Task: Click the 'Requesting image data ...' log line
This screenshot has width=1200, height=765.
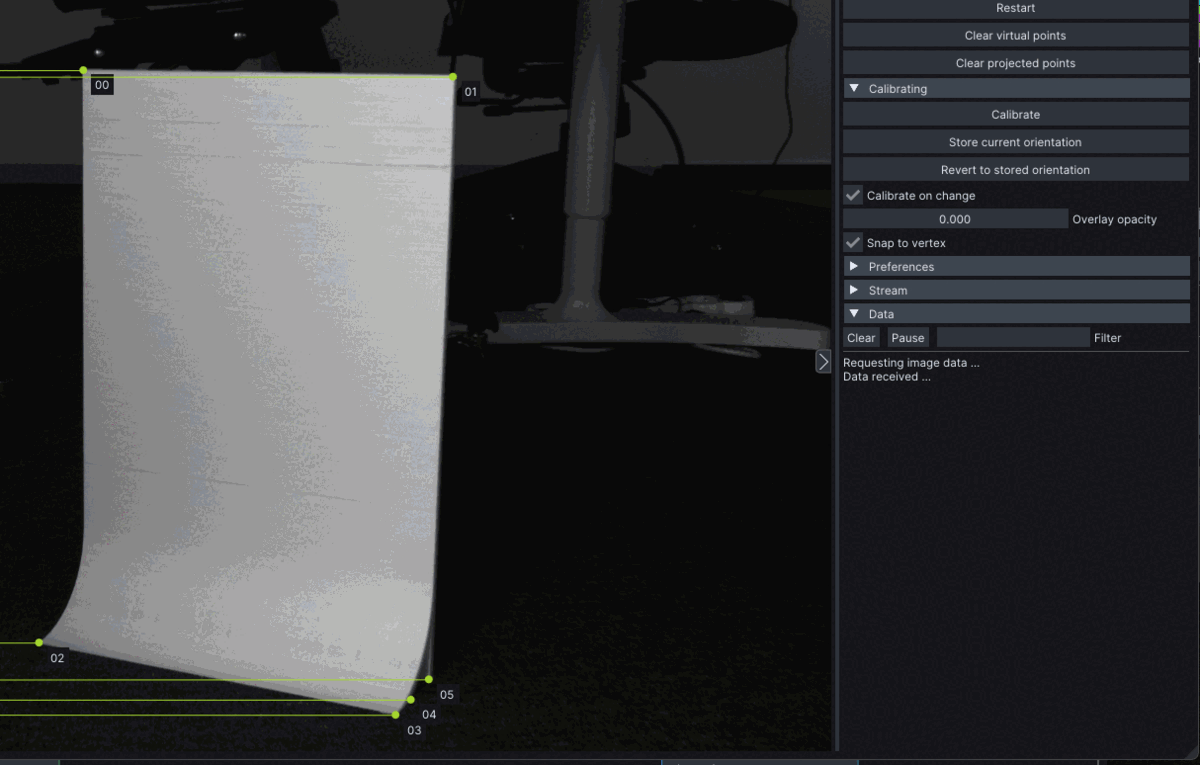Action: [911, 363]
